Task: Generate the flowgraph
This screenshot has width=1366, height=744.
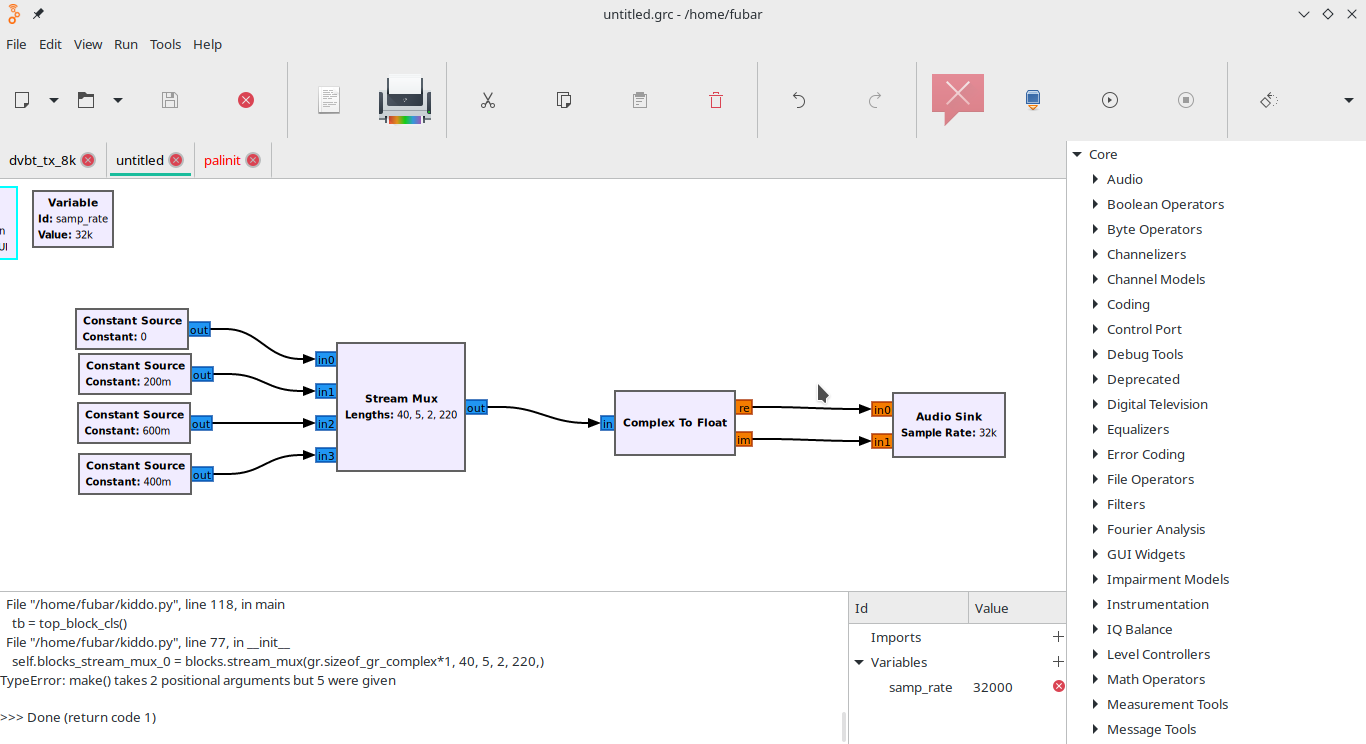Action: point(1033,100)
